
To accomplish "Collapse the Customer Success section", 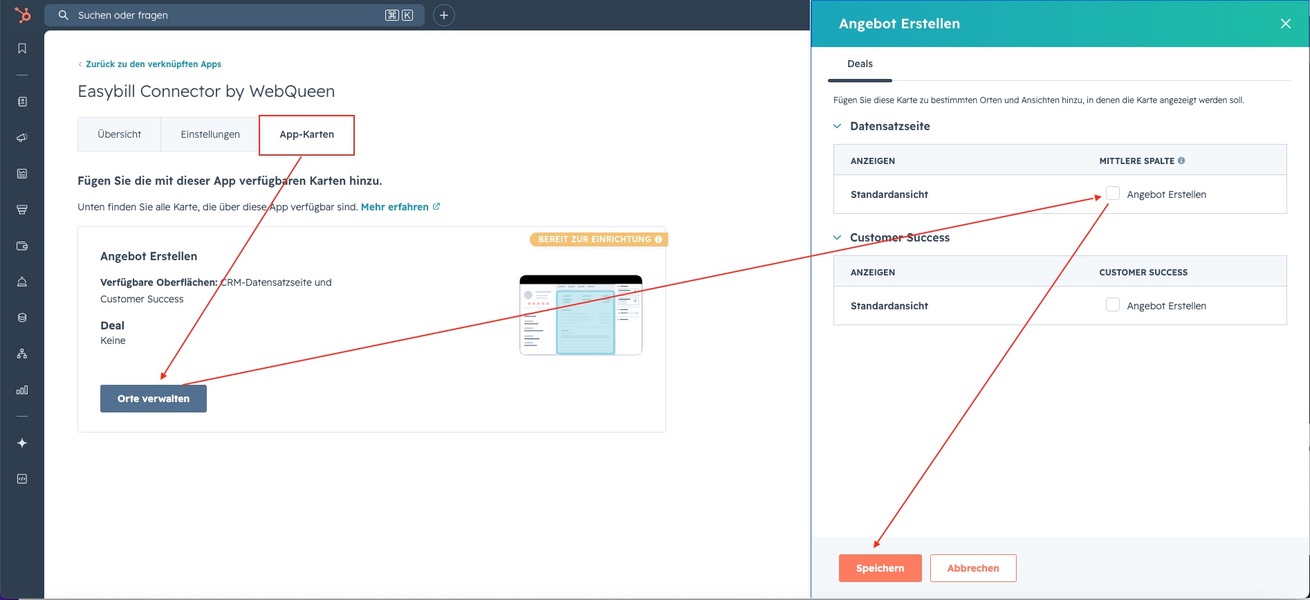I will [x=838, y=238].
